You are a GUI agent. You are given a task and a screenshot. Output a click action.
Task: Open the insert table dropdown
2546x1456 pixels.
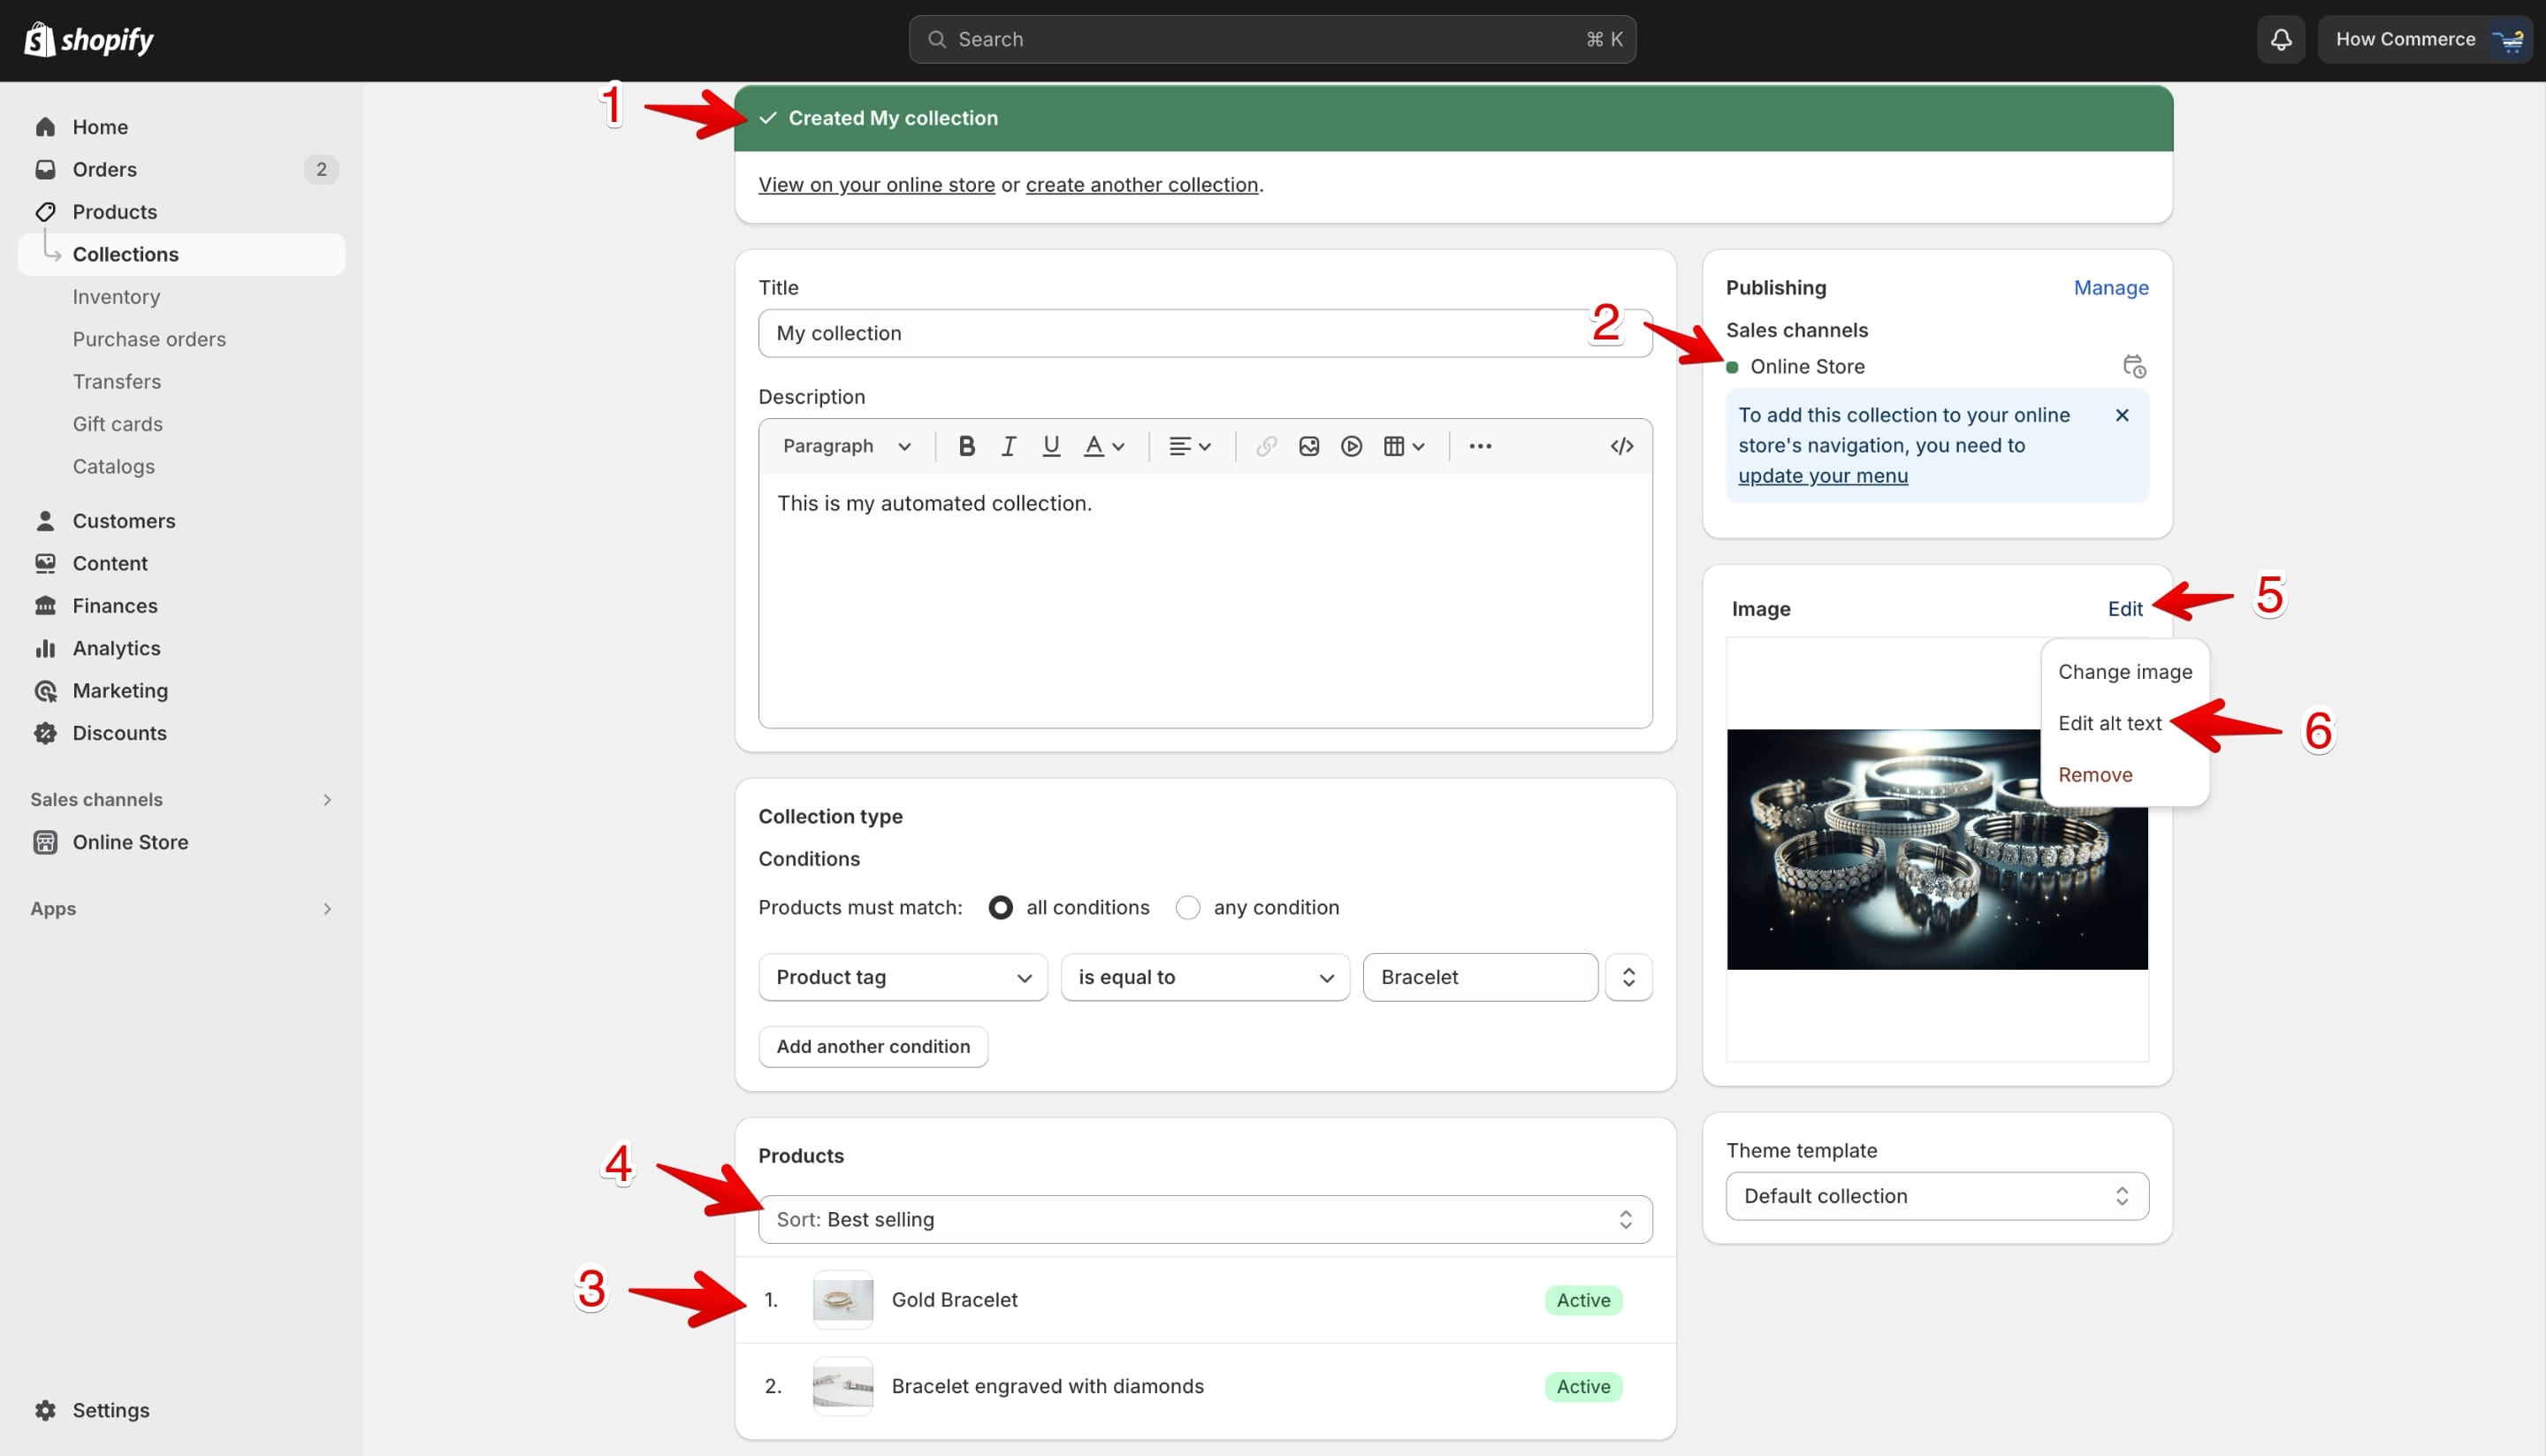[x=1403, y=446]
